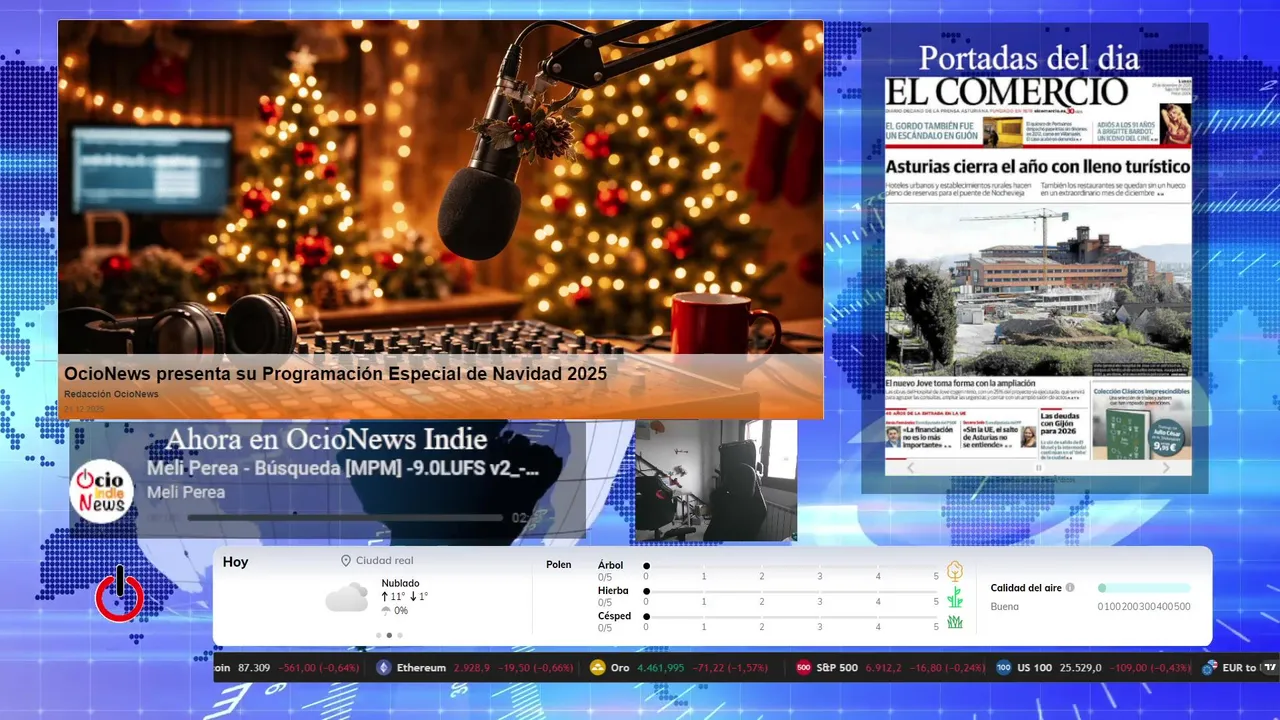This screenshot has height=720, width=1280.
Task: Click the location pin beside Ciudad real
Action: (346, 561)
